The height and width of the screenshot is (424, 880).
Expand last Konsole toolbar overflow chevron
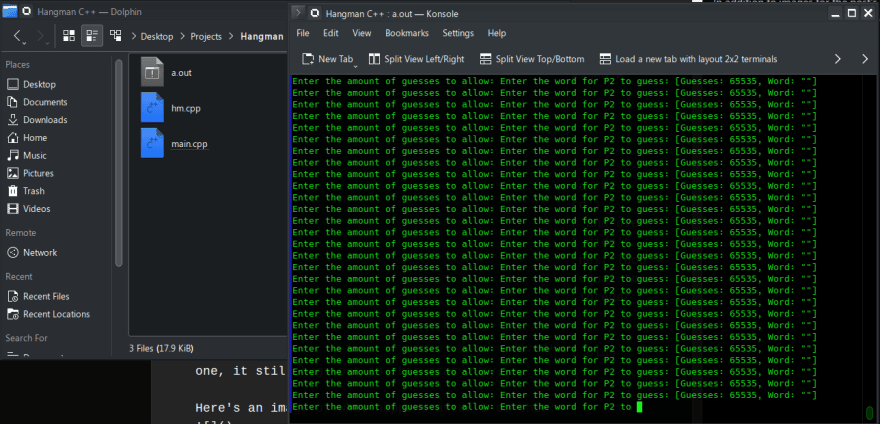[865, 59]
